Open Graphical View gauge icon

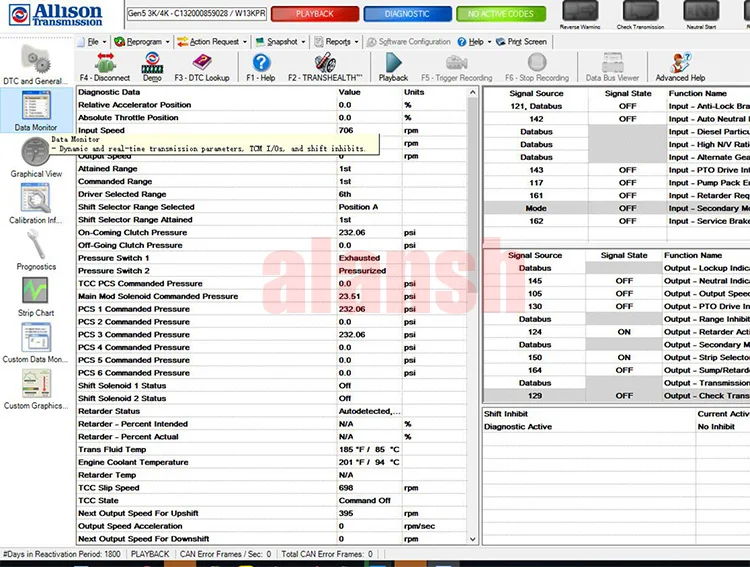tap(35, 152)
